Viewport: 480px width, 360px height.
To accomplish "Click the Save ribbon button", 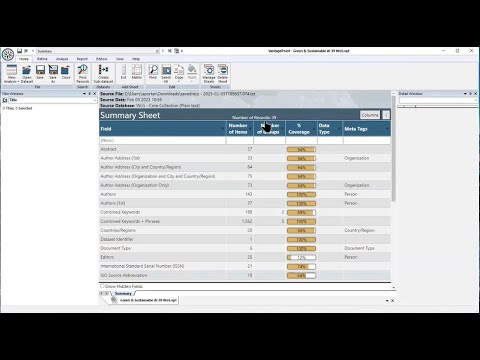I will click(40, 72).
